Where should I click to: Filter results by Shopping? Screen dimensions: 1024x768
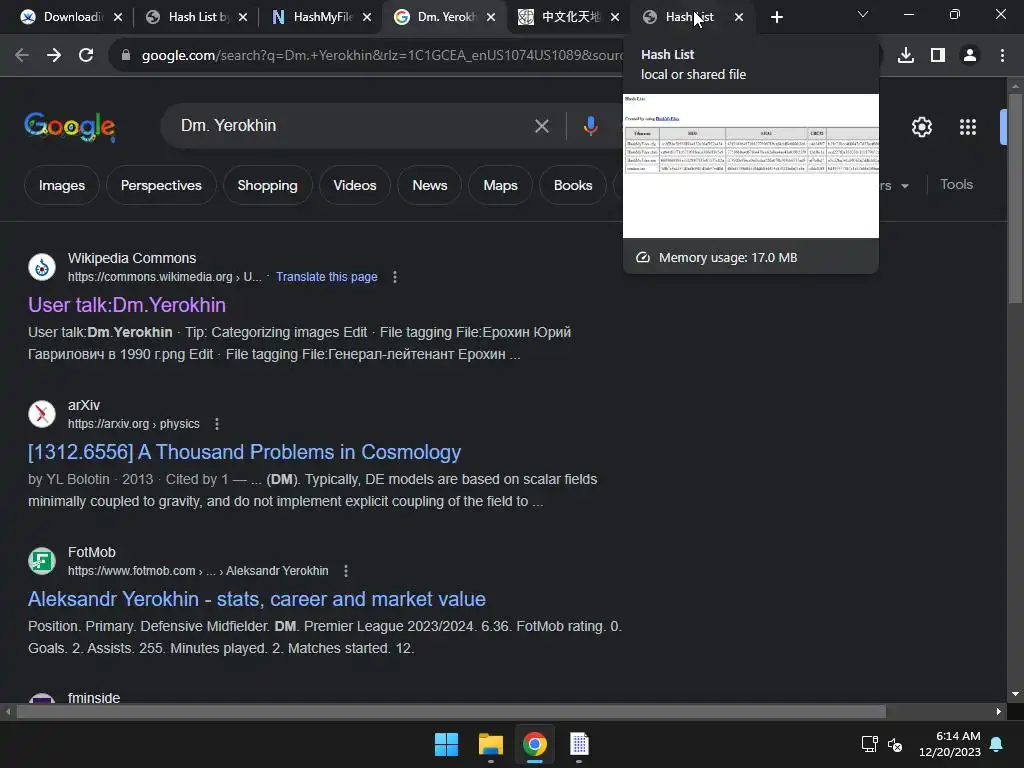coord(267,185)
